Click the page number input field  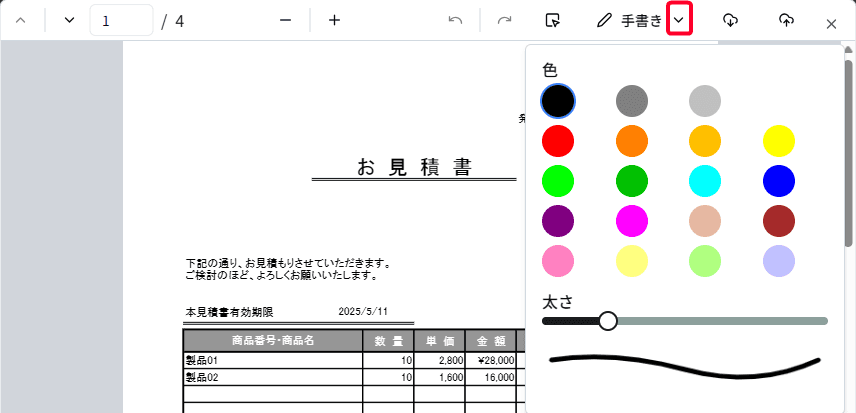click(x=121, y=21)
